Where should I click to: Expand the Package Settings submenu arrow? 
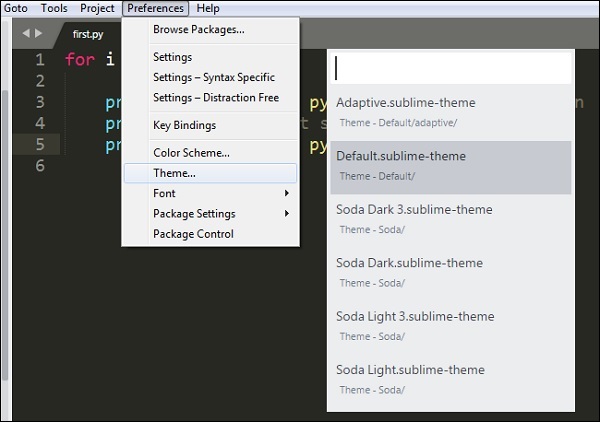[x=287, y=213]
